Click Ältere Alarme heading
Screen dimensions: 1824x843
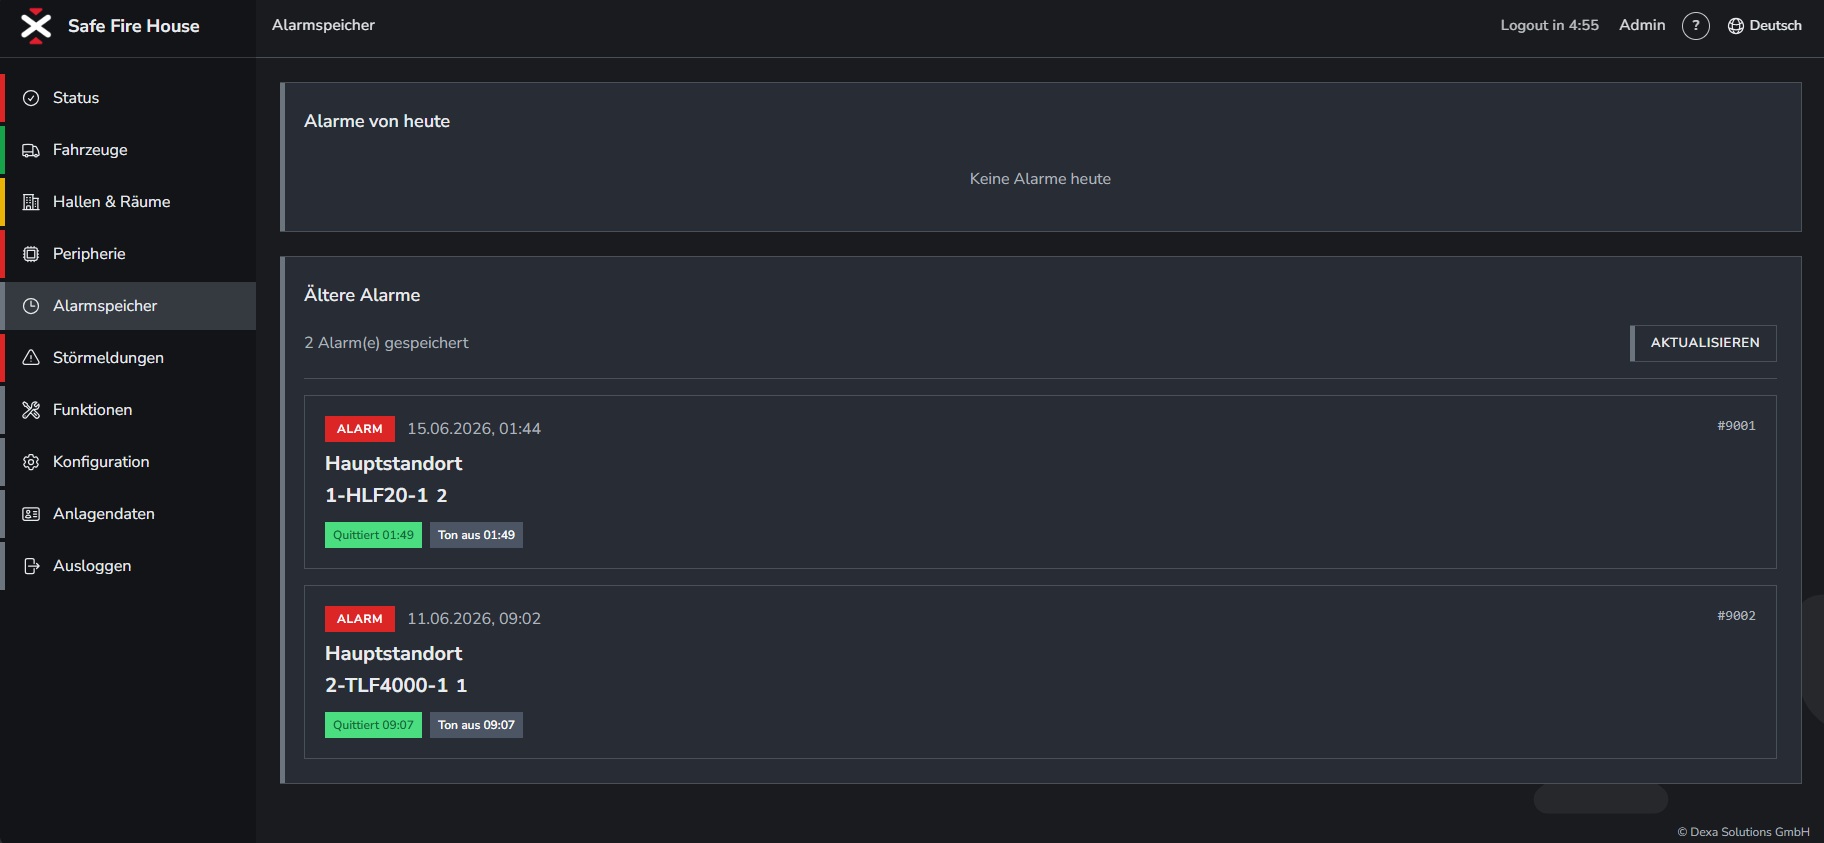point(362,295)
